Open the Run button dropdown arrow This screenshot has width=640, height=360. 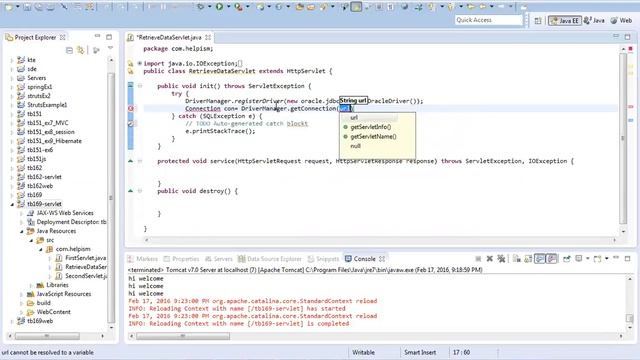(228, 7)
